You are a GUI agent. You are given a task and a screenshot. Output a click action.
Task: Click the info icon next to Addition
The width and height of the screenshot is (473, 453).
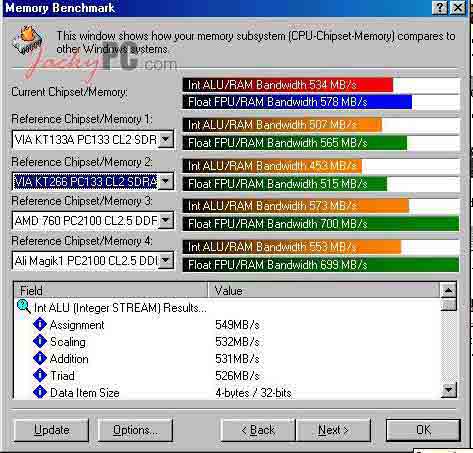click(40, 358)
